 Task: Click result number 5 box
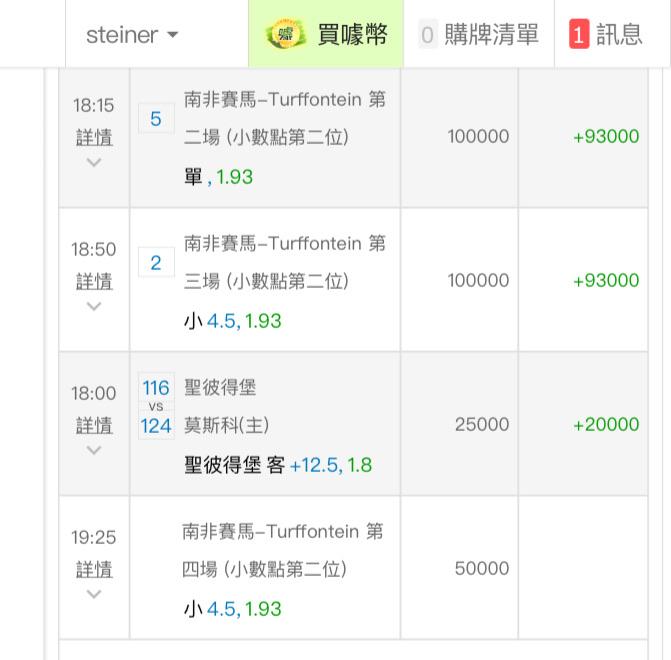point(156,119)
